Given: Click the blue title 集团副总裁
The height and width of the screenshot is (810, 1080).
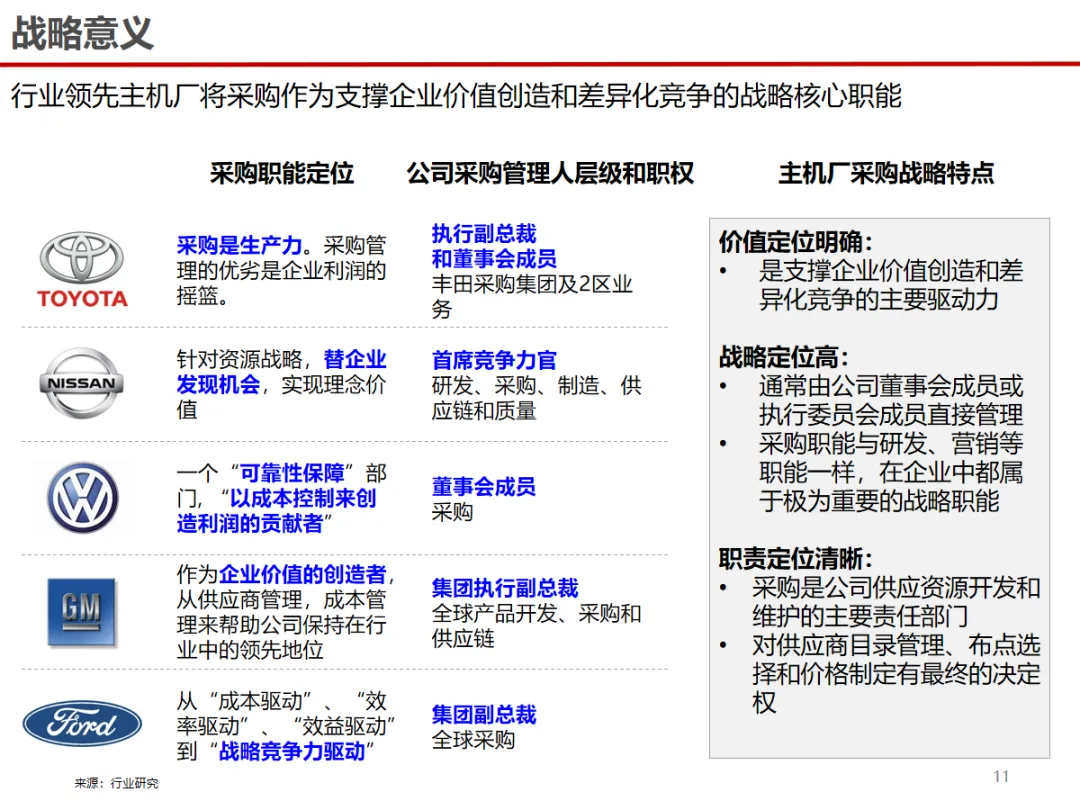Looking at the screenshot, I should [x=484, y=714].
